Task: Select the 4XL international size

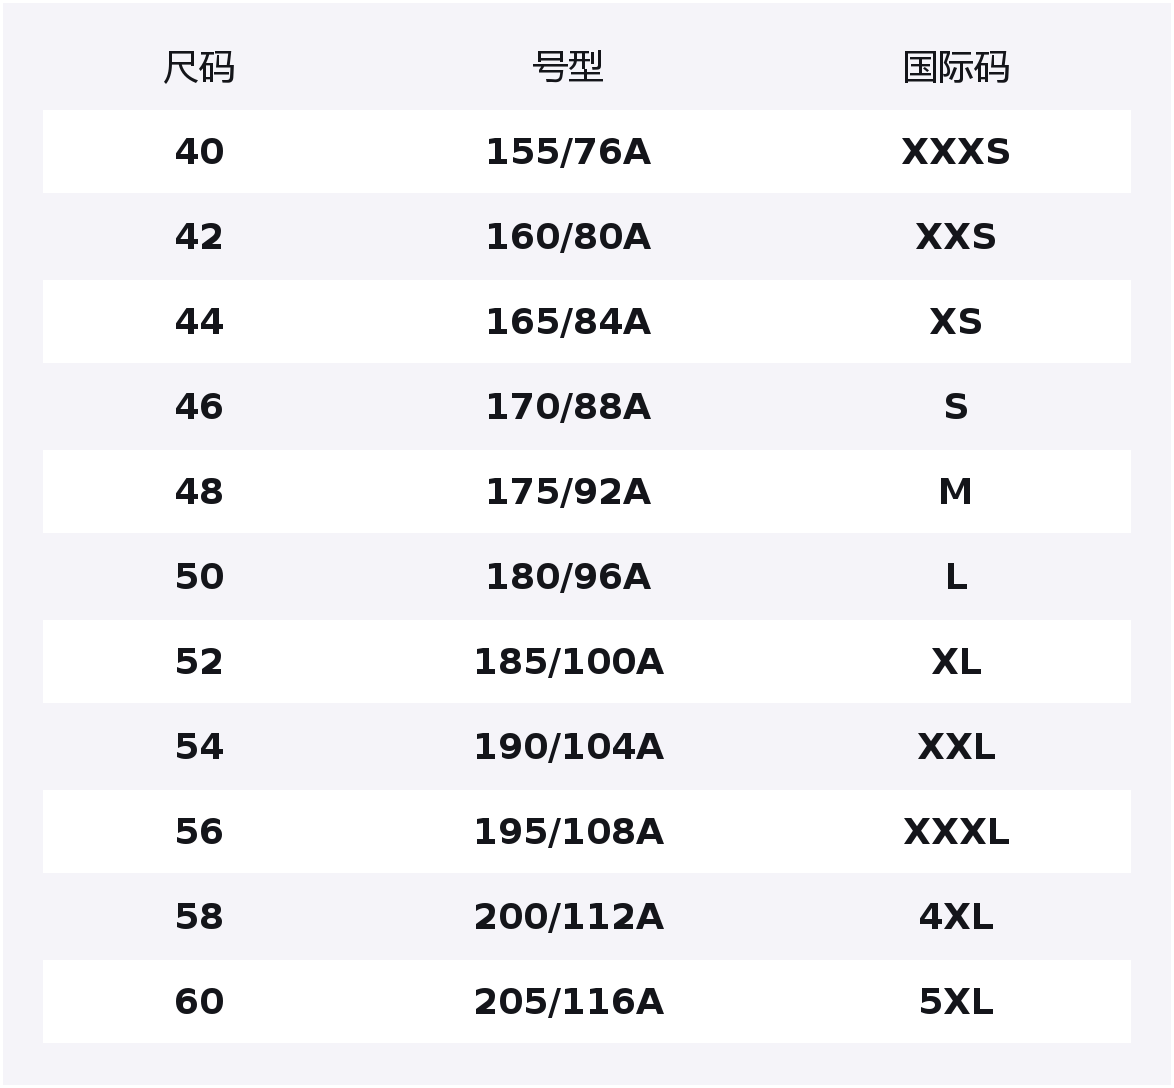Action: 955,917
